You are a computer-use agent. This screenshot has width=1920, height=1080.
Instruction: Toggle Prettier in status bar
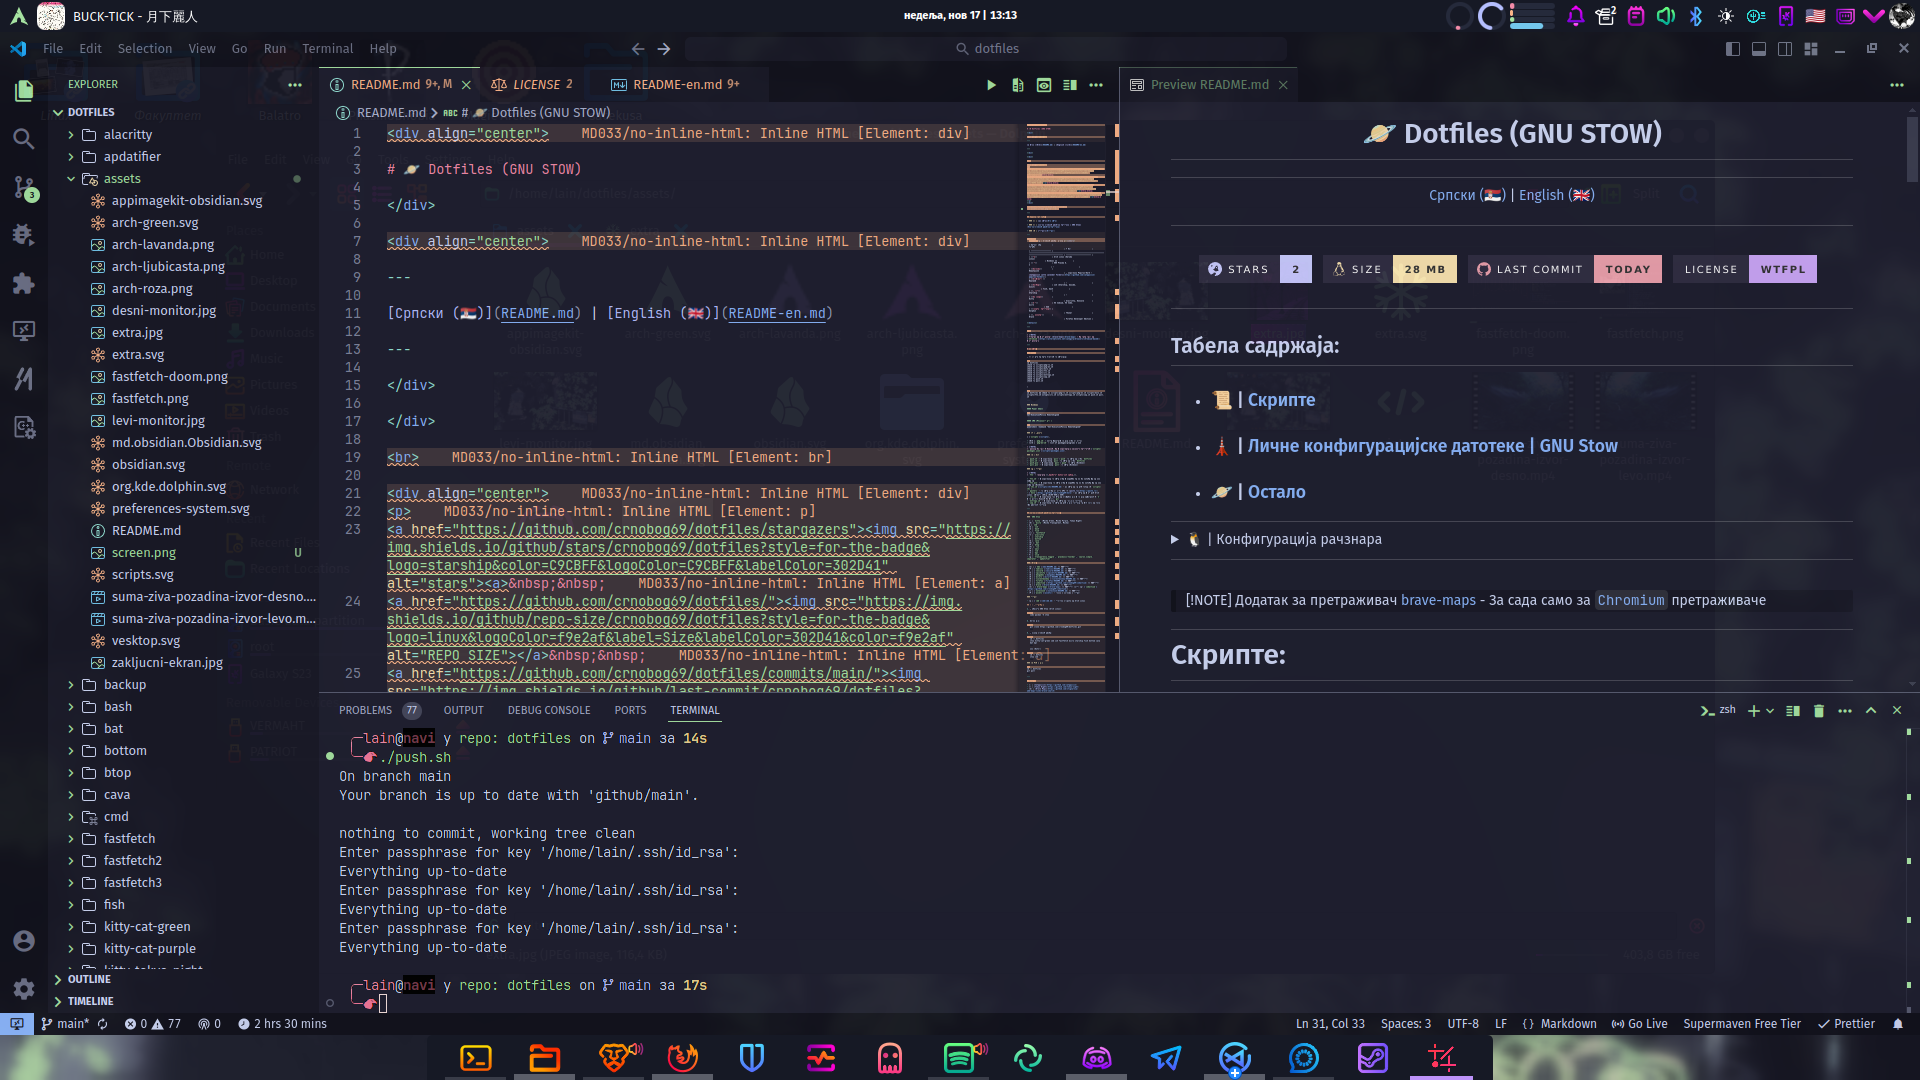(1846, 1024)
